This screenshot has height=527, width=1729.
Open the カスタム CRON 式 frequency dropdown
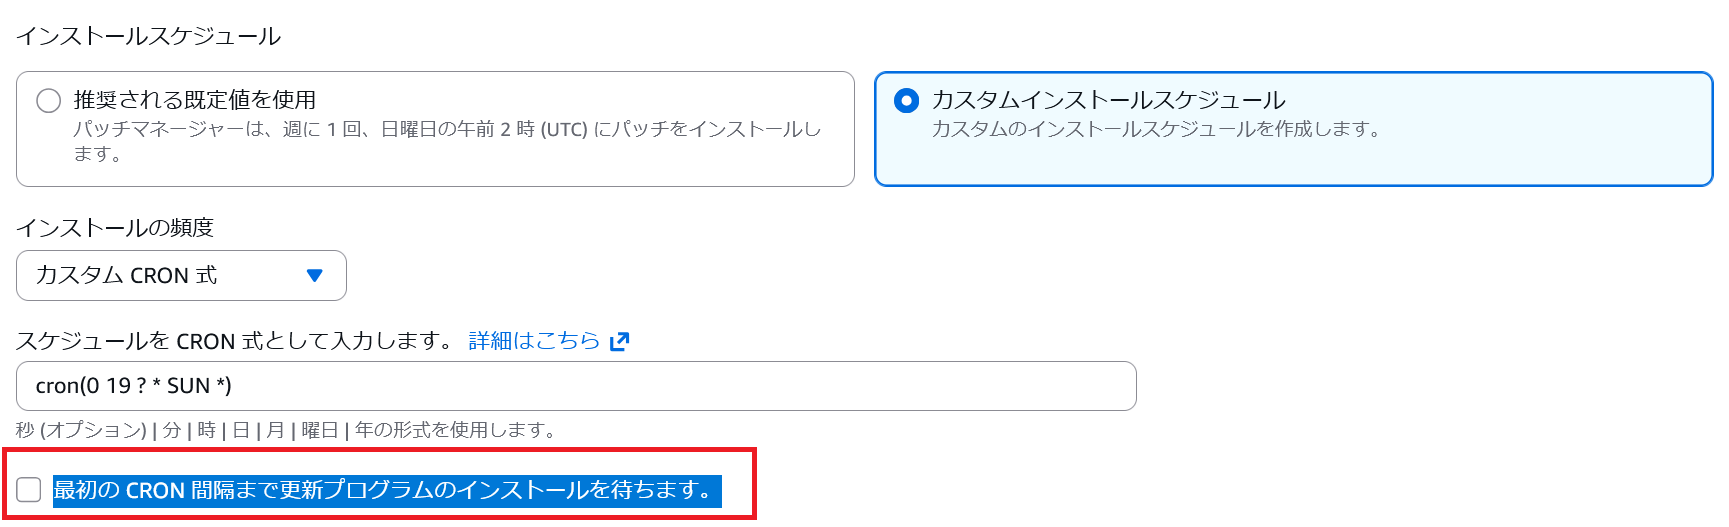(181, 276)
